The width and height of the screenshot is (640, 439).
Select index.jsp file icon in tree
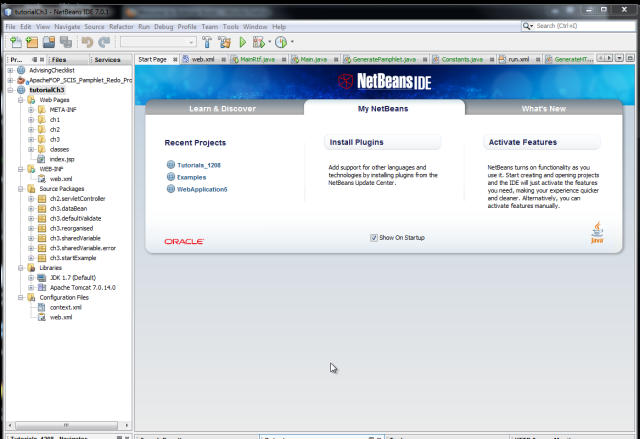[41, 159]
